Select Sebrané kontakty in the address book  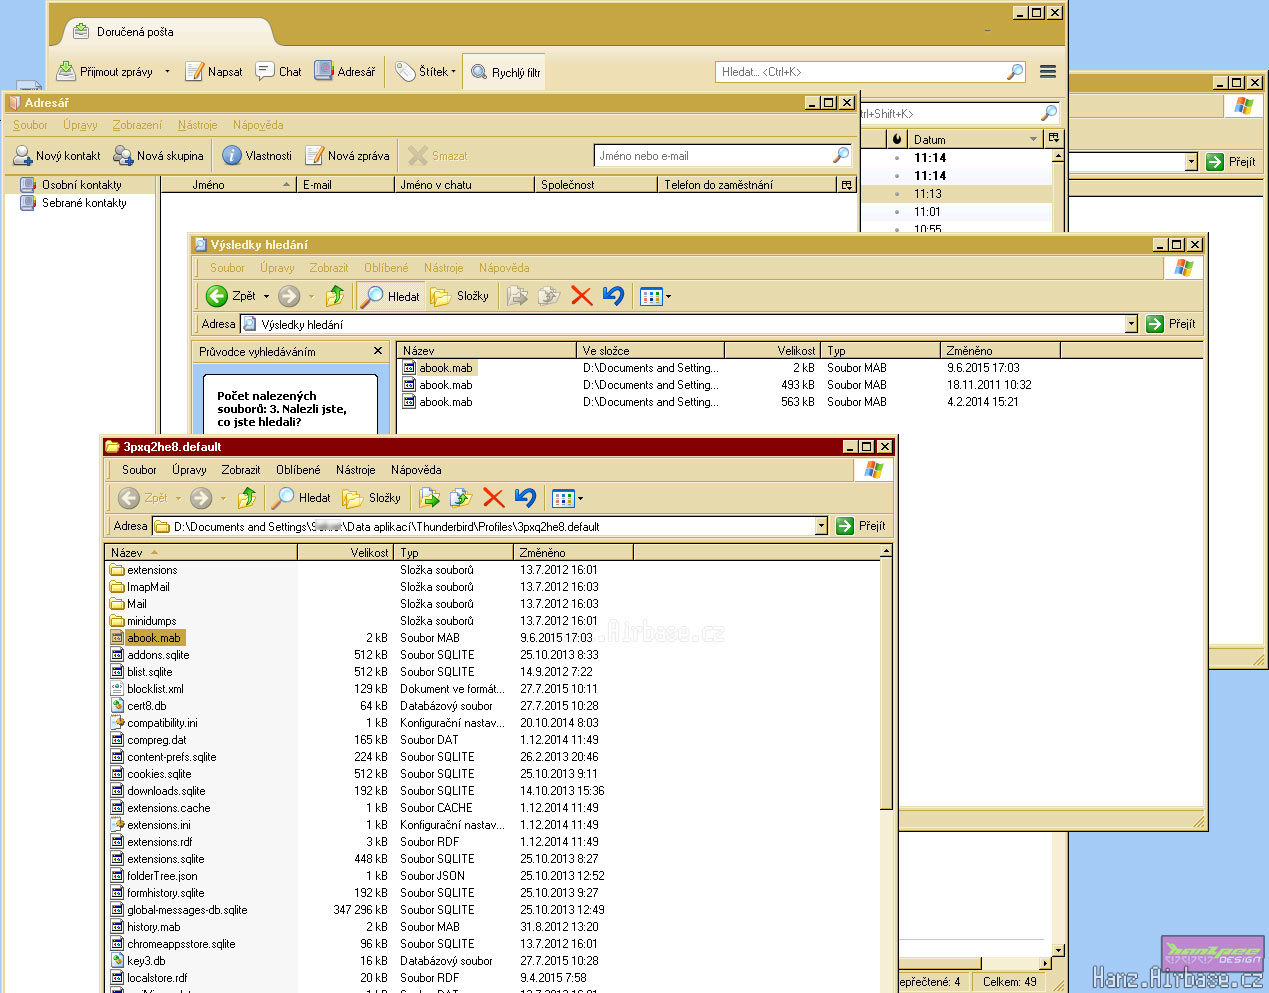pyautogui.click(x=84, y=203)
